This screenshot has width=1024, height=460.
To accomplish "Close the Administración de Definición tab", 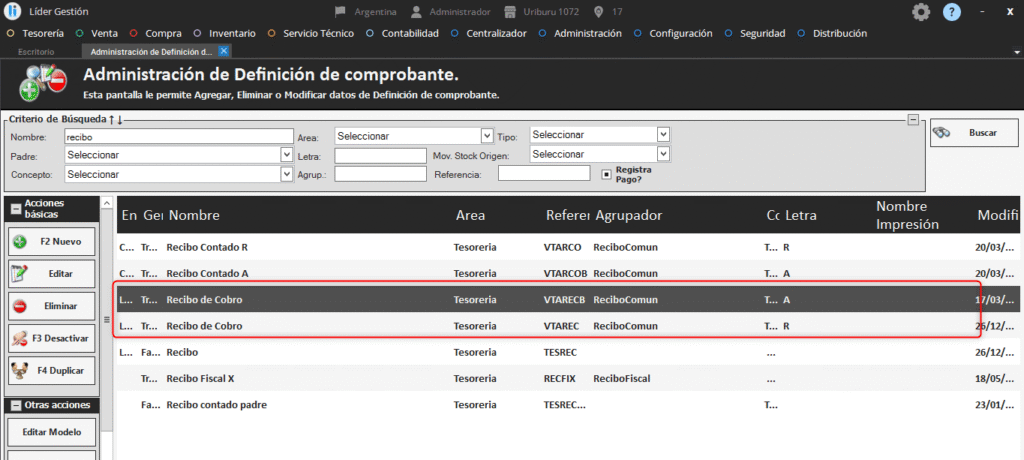I will [x=224, y=50].
